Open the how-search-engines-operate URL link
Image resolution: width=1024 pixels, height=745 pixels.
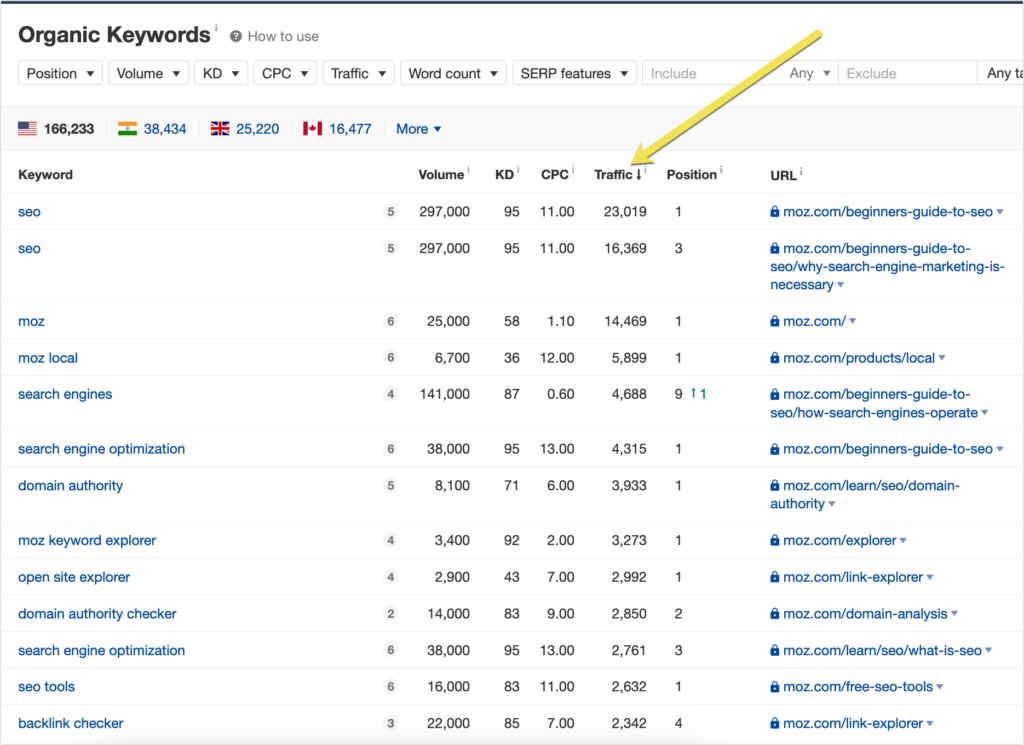pos(874,404)
